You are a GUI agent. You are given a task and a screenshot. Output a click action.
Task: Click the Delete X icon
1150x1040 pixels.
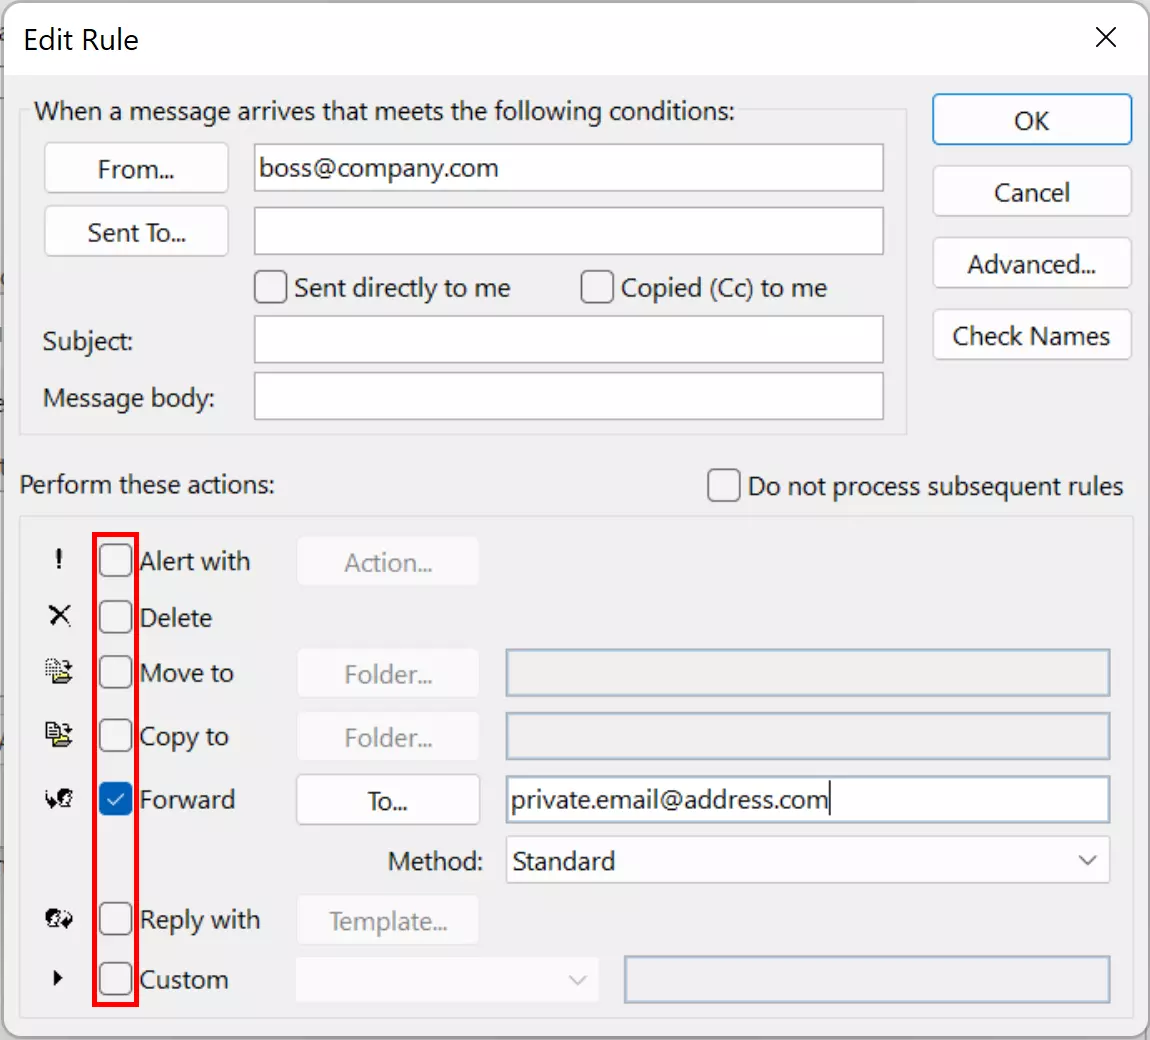coord(59,615)
